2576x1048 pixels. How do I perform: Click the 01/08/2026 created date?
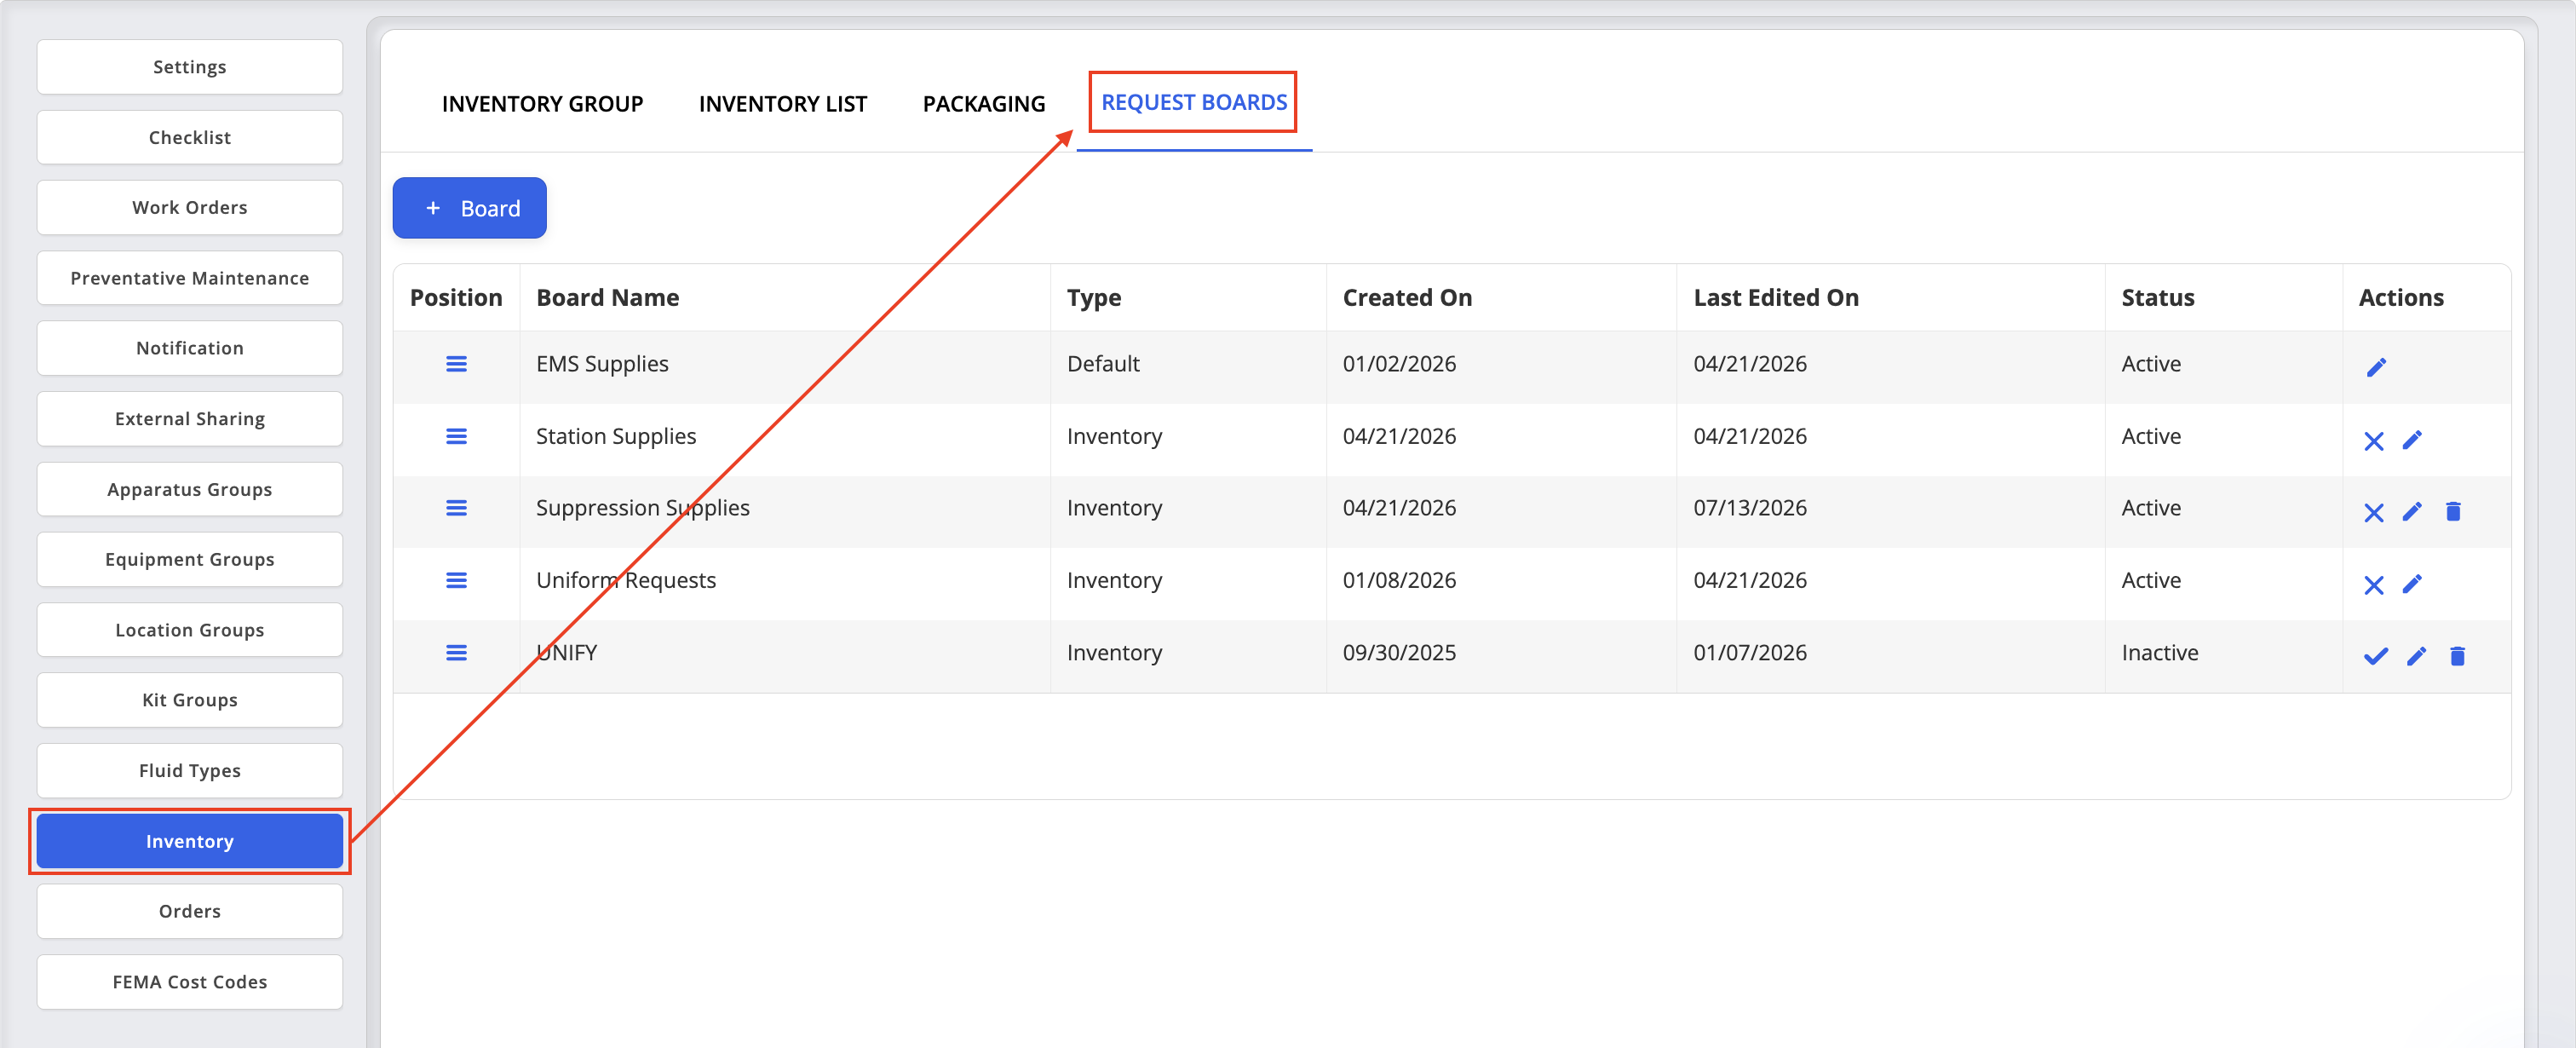tap(1398, 580)
